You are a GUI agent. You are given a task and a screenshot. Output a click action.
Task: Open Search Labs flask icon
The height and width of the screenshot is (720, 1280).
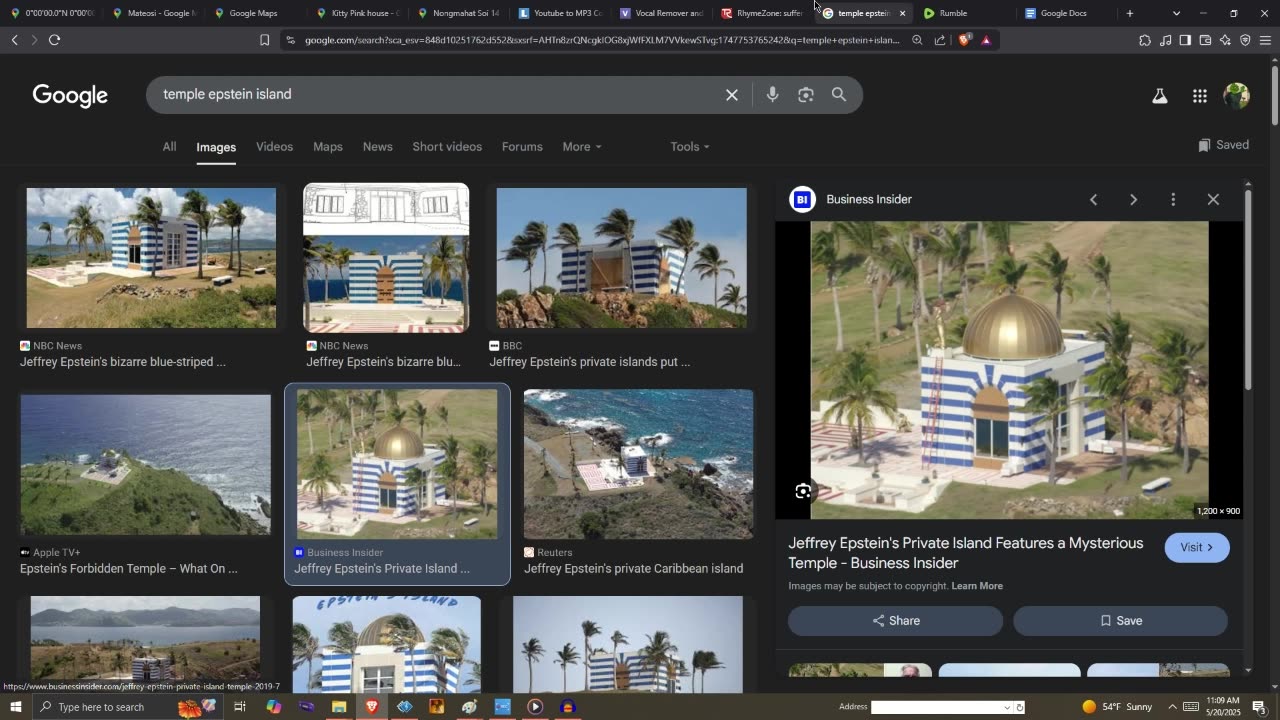(1160, 96)
